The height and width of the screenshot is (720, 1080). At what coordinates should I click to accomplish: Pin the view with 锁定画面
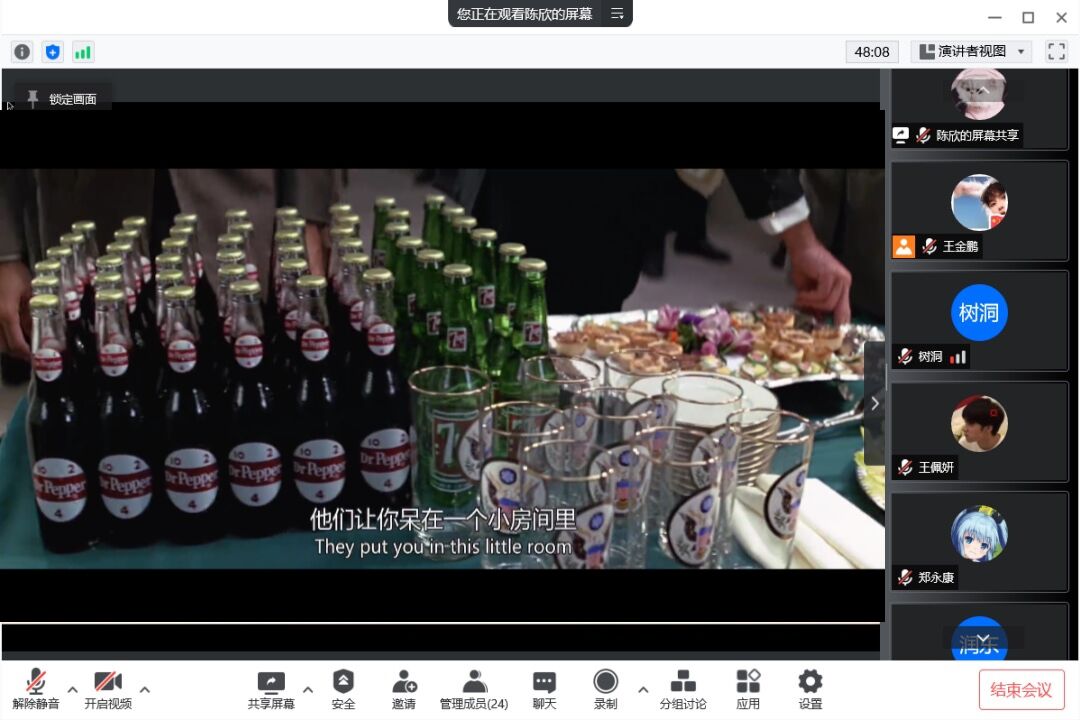[x=62, y=99]
